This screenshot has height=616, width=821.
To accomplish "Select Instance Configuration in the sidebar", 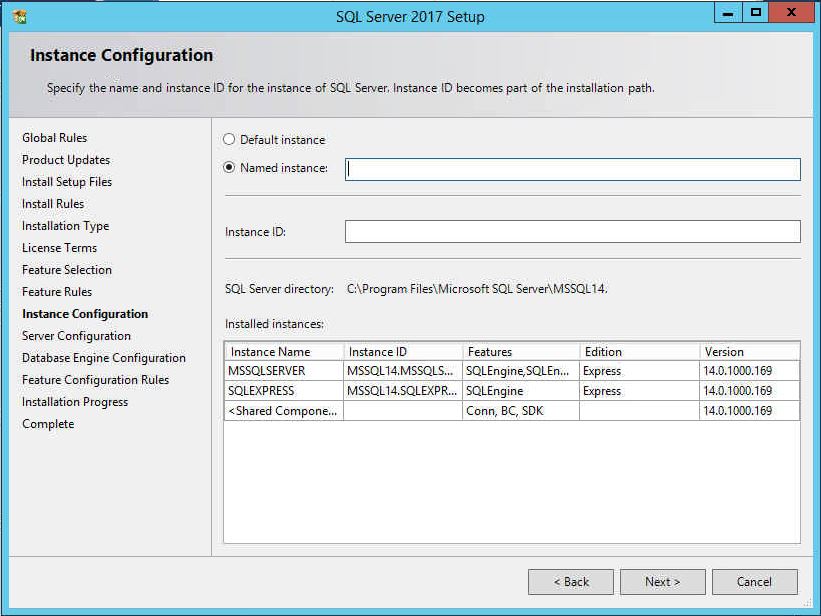I will pos(85,314).
